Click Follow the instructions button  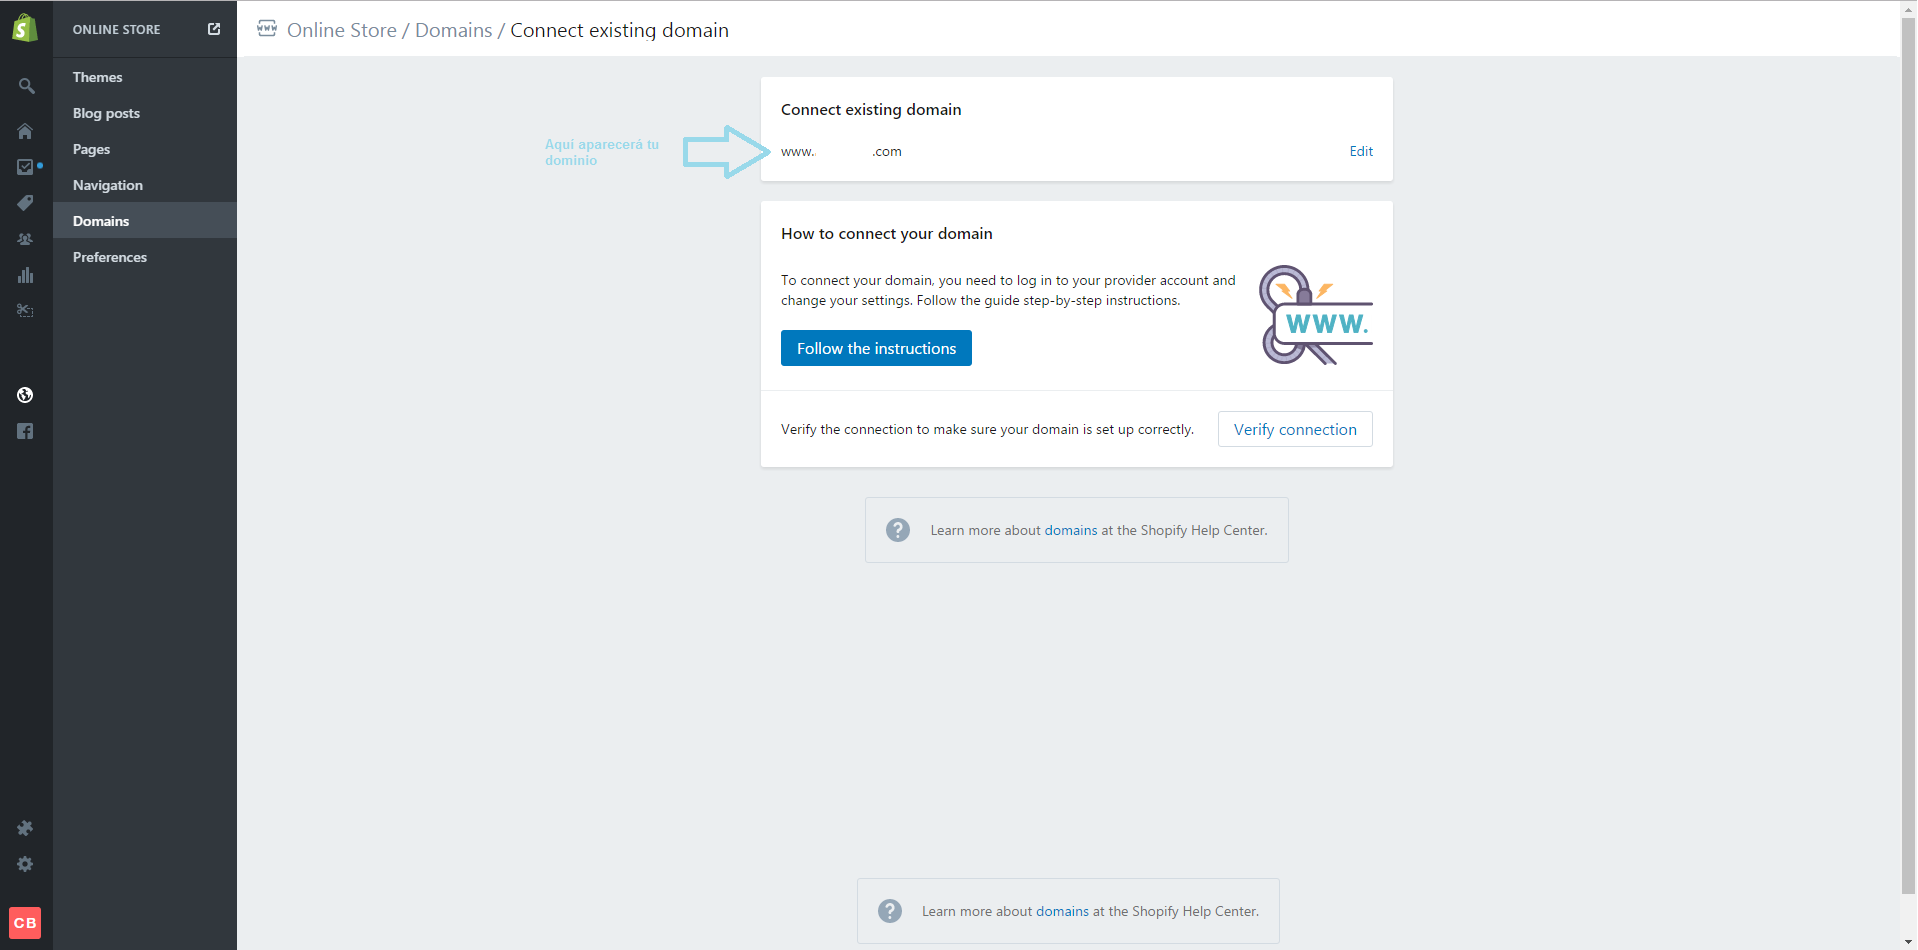click(876, 348)
